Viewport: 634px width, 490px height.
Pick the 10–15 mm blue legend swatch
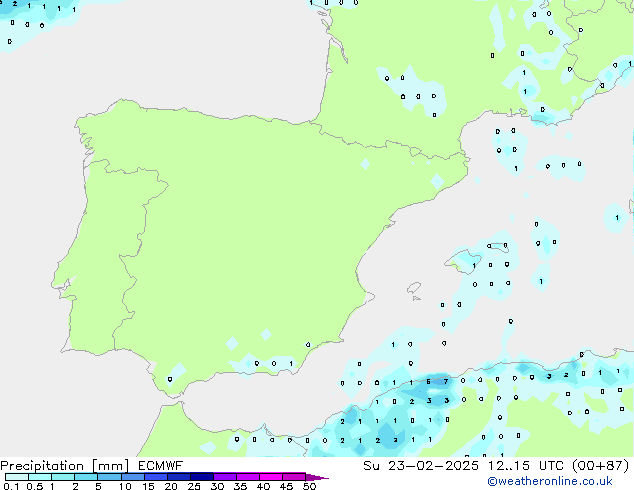coord(133,477)
